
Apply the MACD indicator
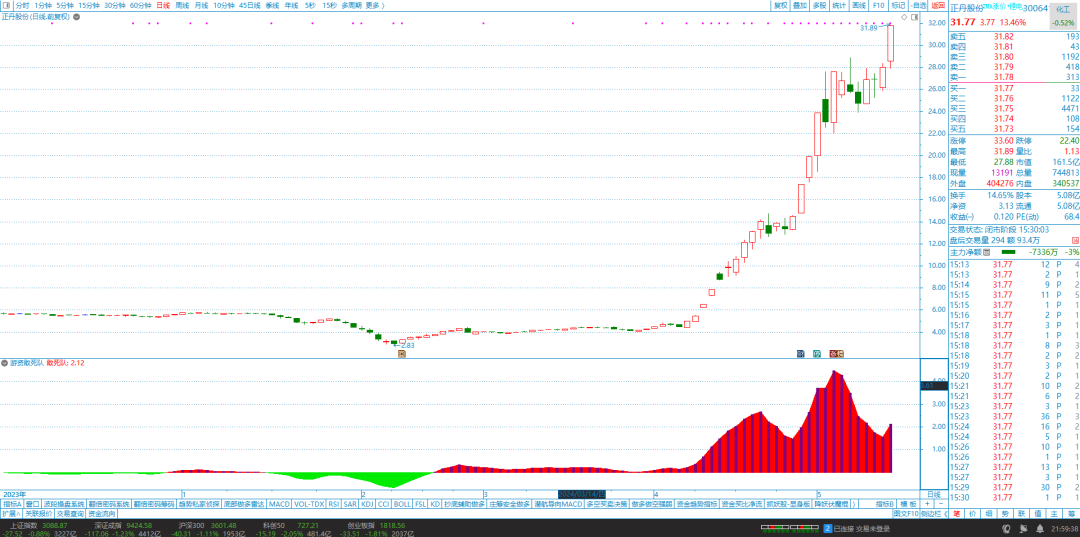[280, 504]
